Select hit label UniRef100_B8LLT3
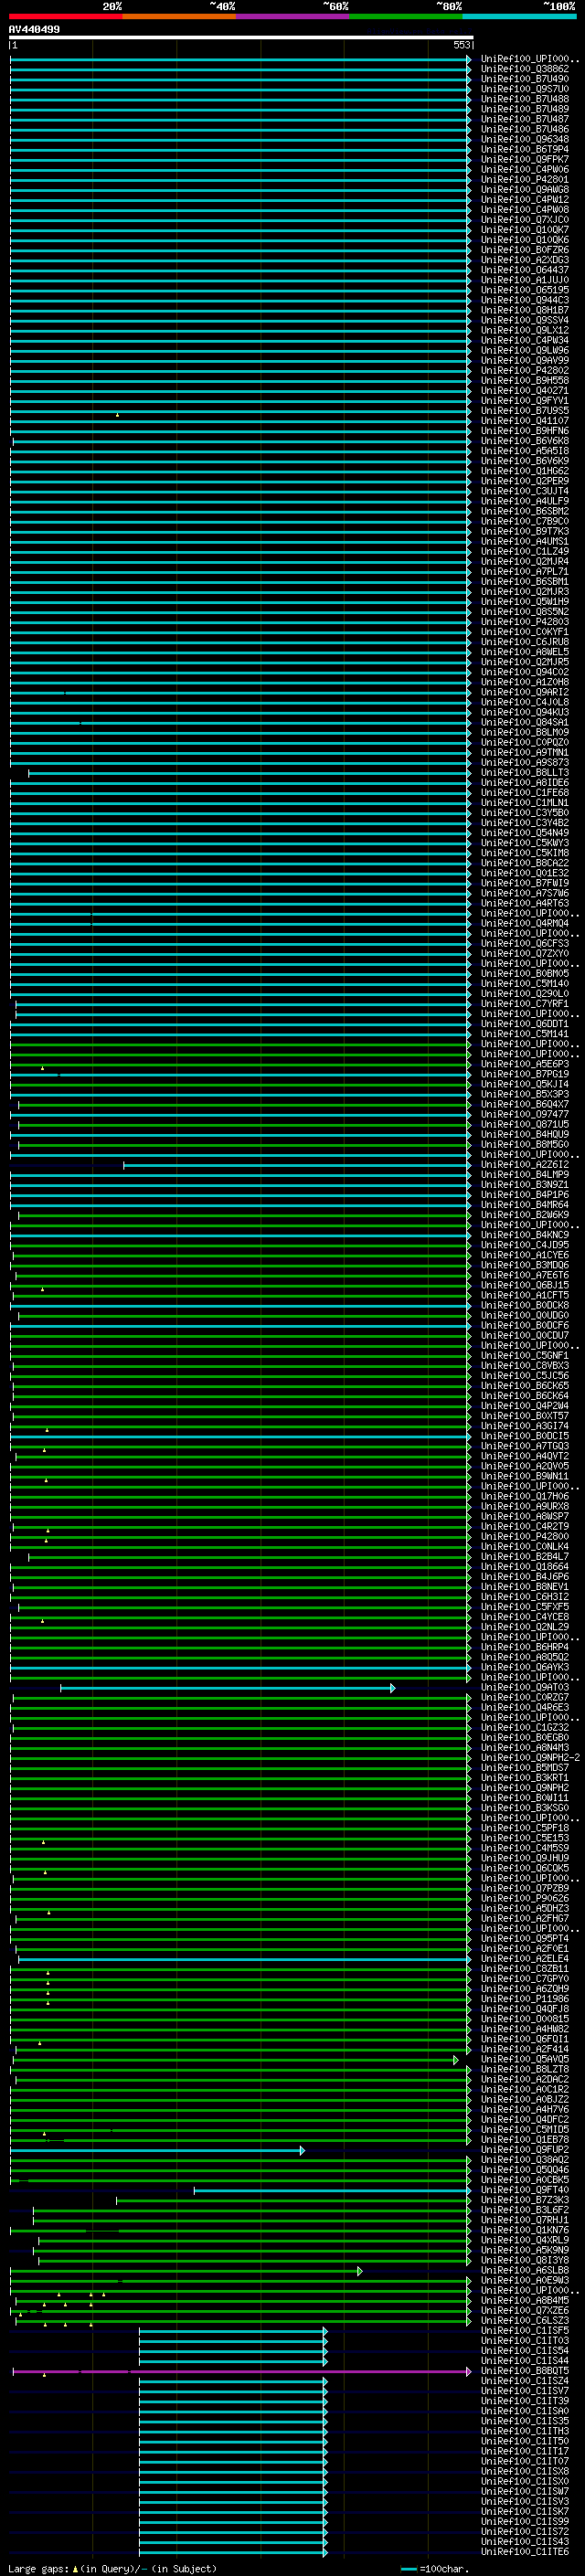585x2576 pixels. point(524,772)
